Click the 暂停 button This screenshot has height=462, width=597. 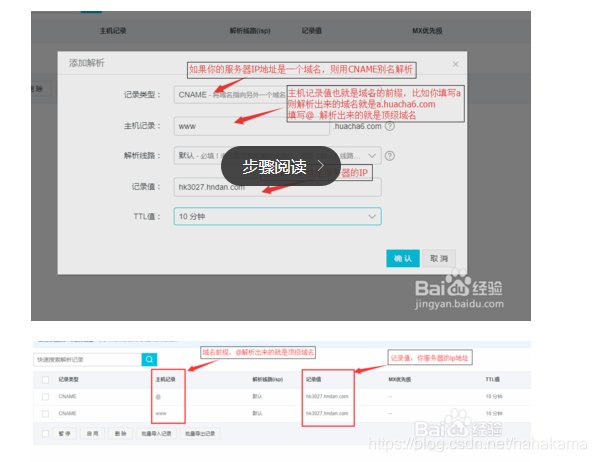click(x=64, y=433)
